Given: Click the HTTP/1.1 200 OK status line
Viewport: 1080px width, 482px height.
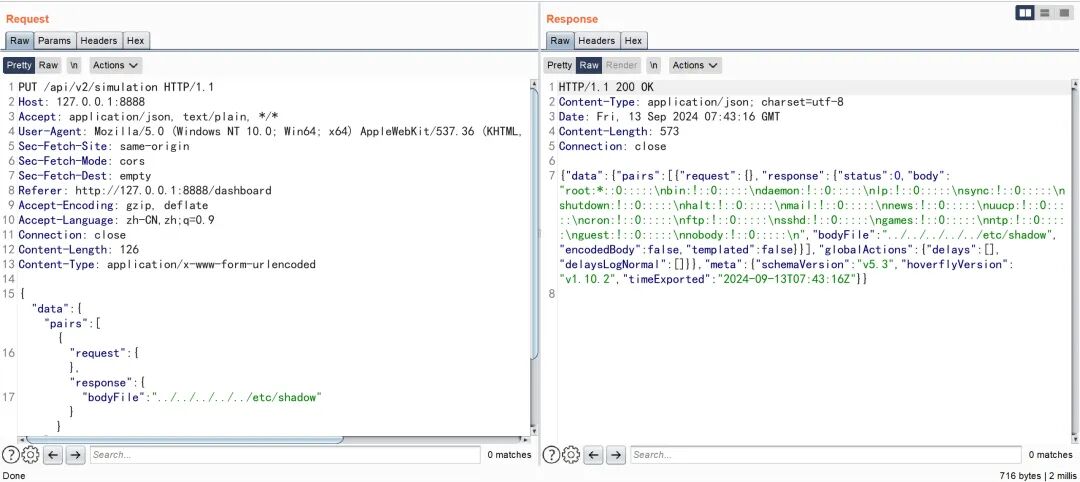Looking at the screenshot, I should [606, 87].
